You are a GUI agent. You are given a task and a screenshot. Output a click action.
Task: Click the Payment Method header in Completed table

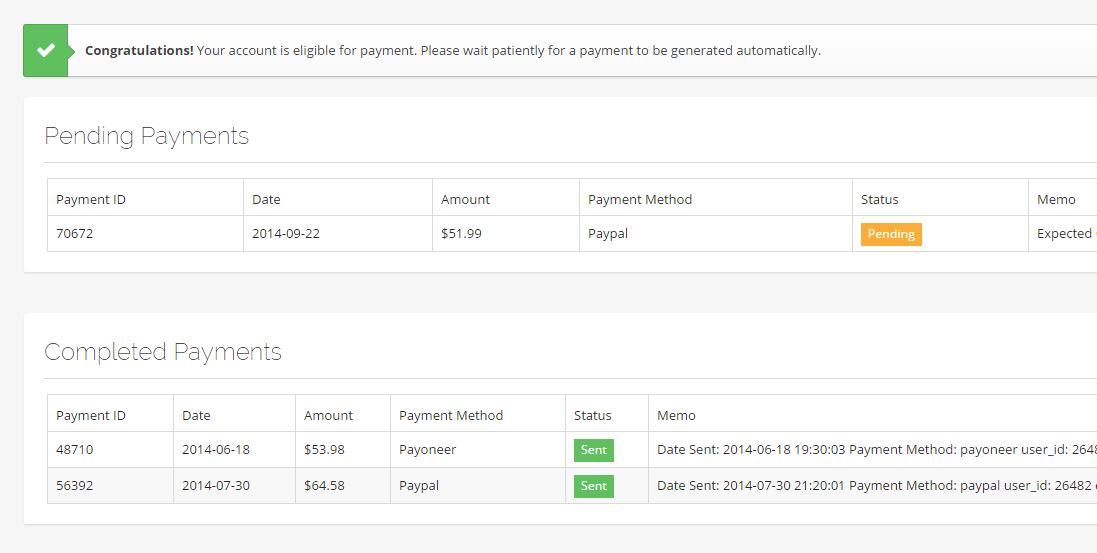(451, 415)
